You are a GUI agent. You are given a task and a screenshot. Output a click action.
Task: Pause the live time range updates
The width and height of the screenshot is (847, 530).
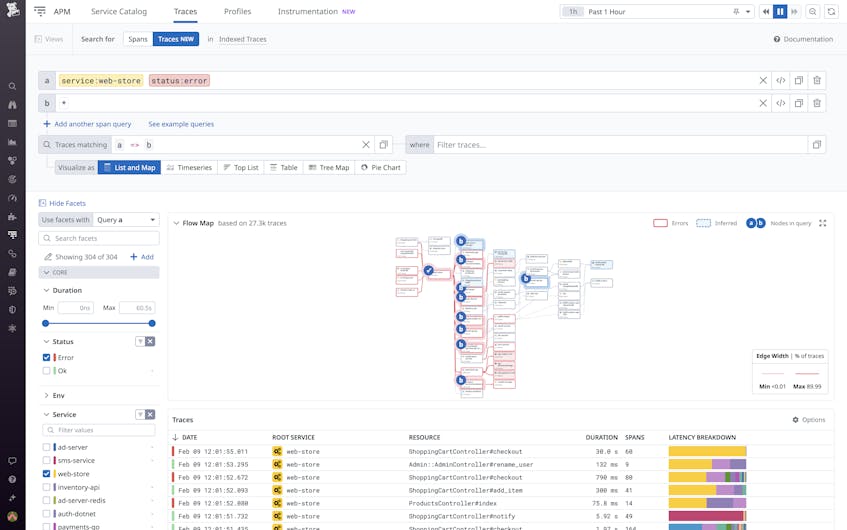(780, 12)
